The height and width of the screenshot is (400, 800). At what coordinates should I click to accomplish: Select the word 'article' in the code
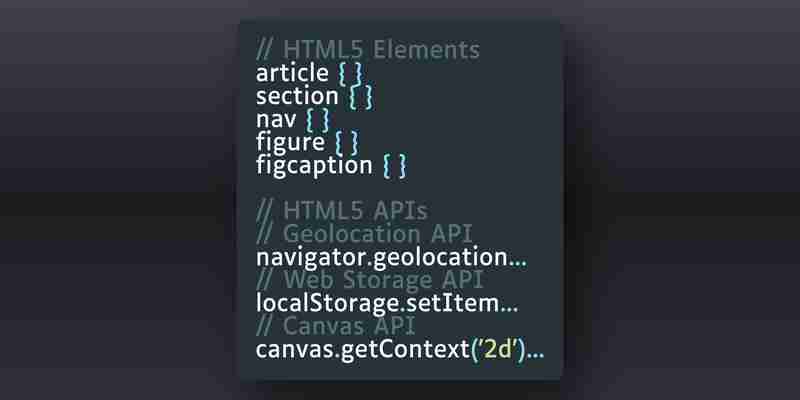pos(292,73)
